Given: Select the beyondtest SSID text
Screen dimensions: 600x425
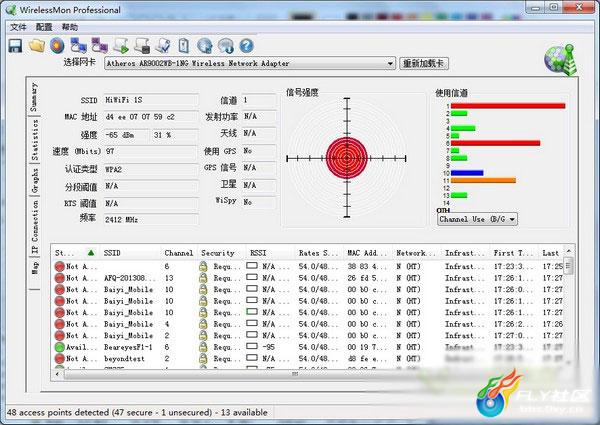Looking at the screenshot, I should (x=124, y=359).
